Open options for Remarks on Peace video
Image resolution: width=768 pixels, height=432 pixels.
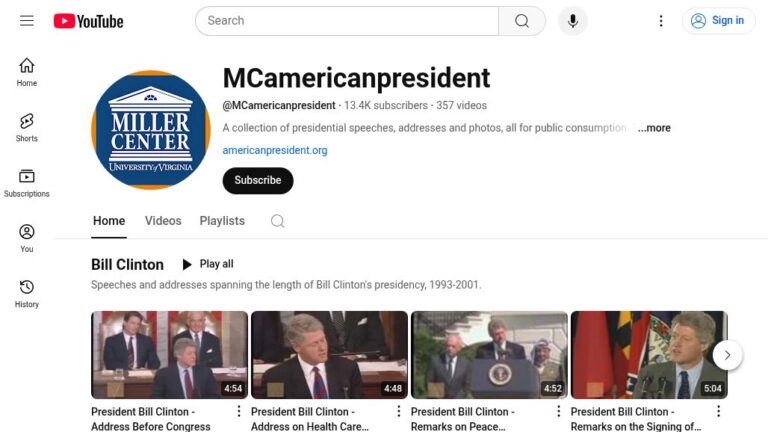[x=558, y=411]
